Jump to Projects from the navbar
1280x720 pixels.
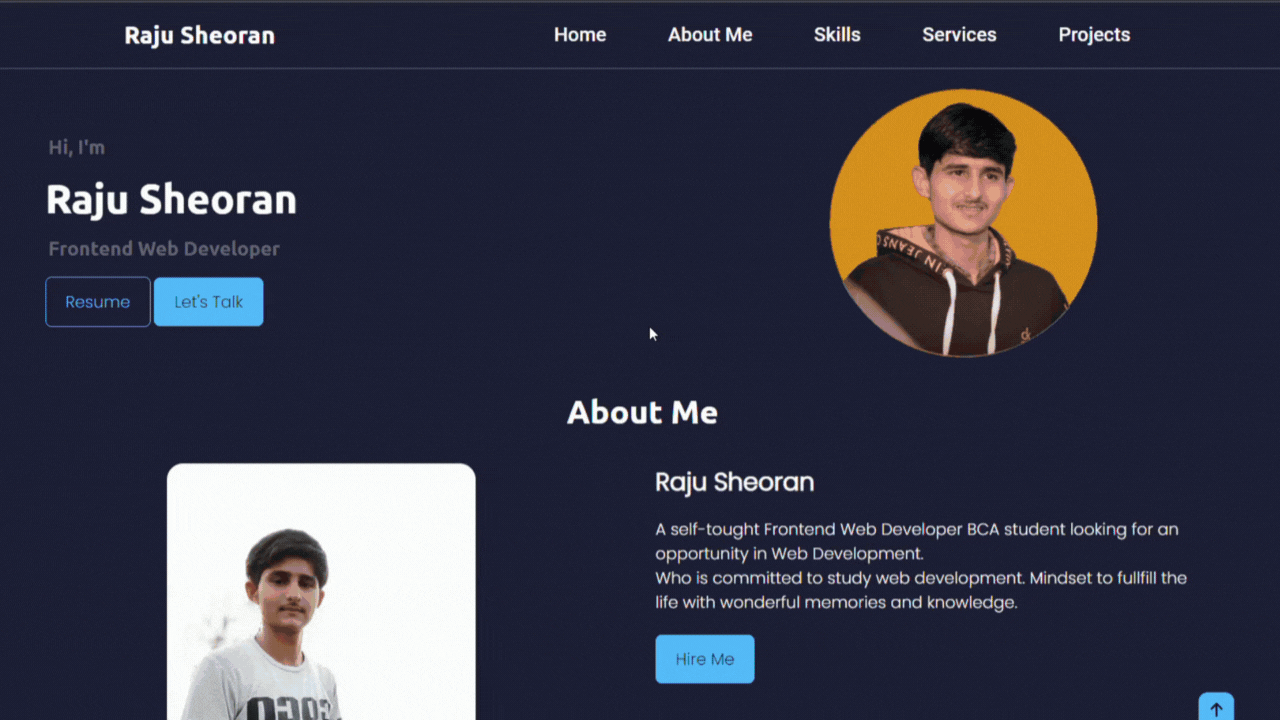tap(1094, 35)
